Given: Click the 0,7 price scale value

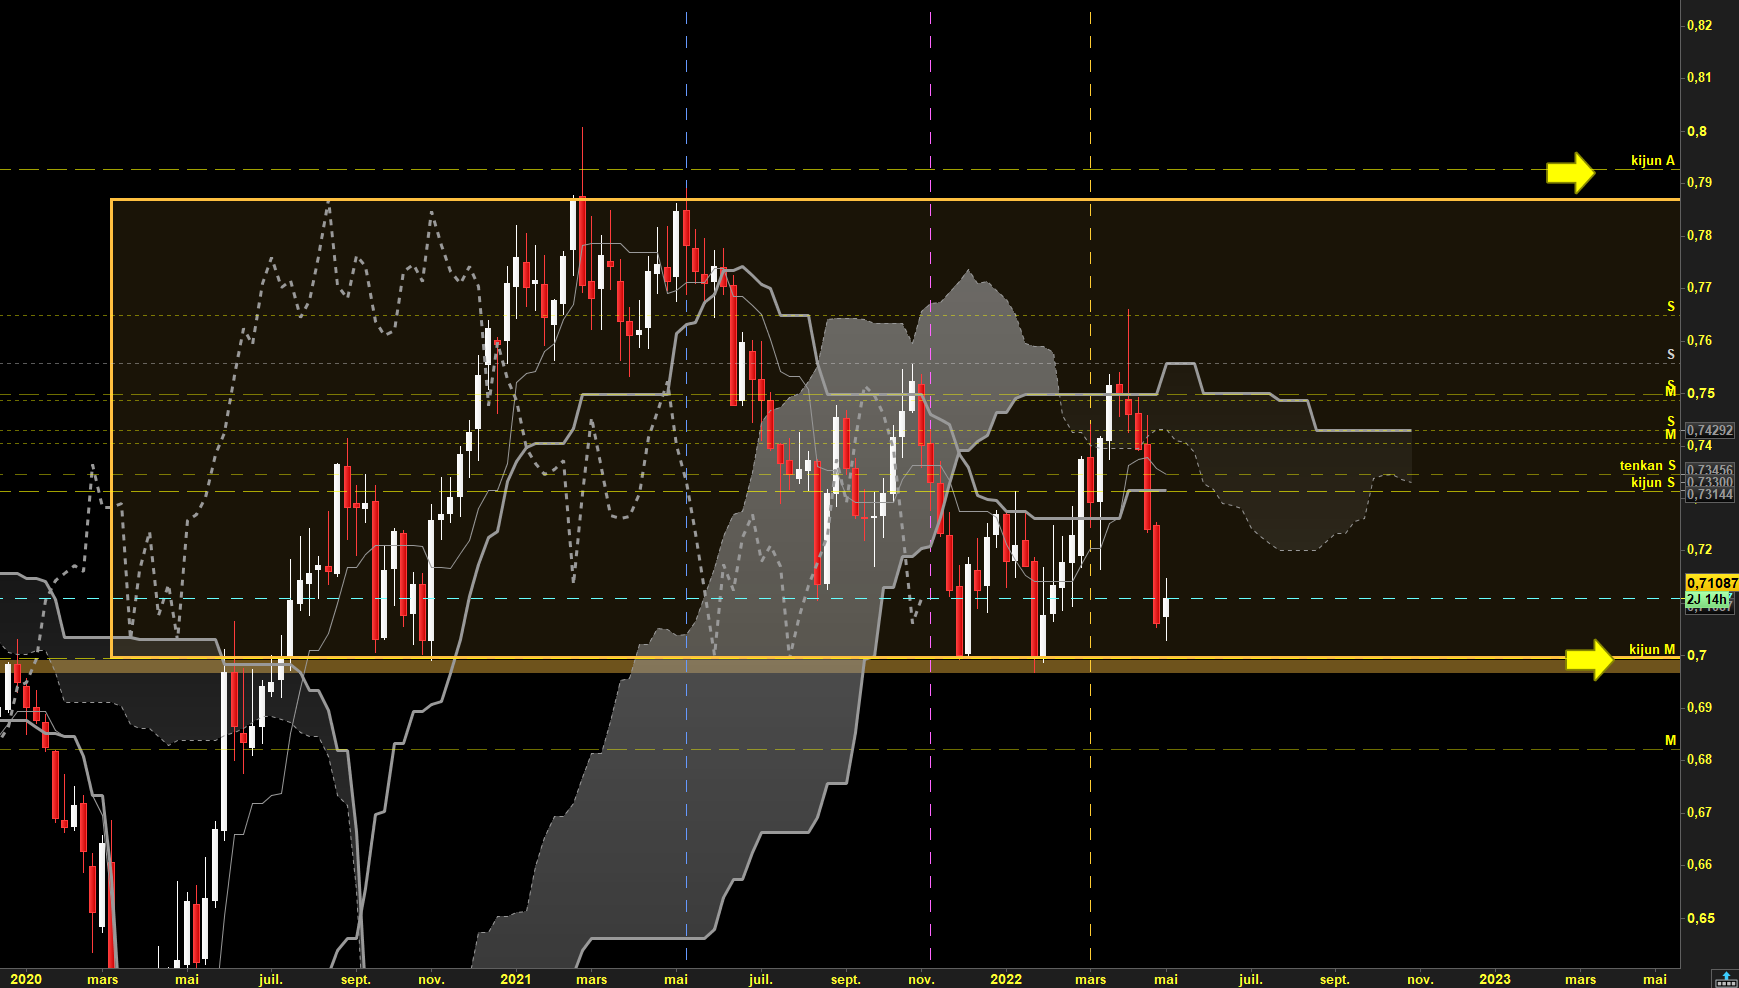Looking at the screenshot, I should [1697, 655].
